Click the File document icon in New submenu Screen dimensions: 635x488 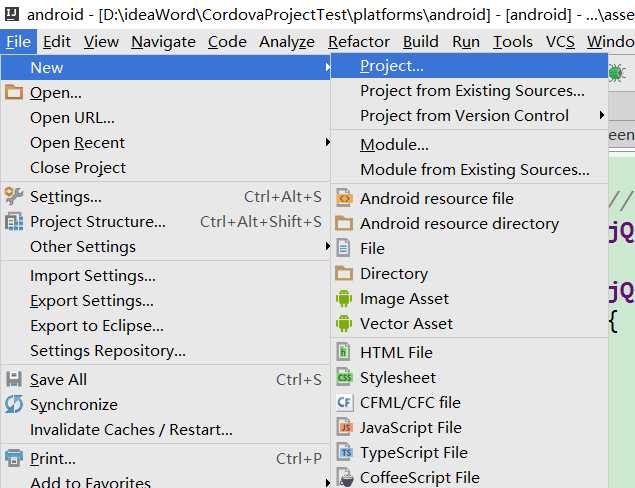pyautogui.click(x=344, y=248)
